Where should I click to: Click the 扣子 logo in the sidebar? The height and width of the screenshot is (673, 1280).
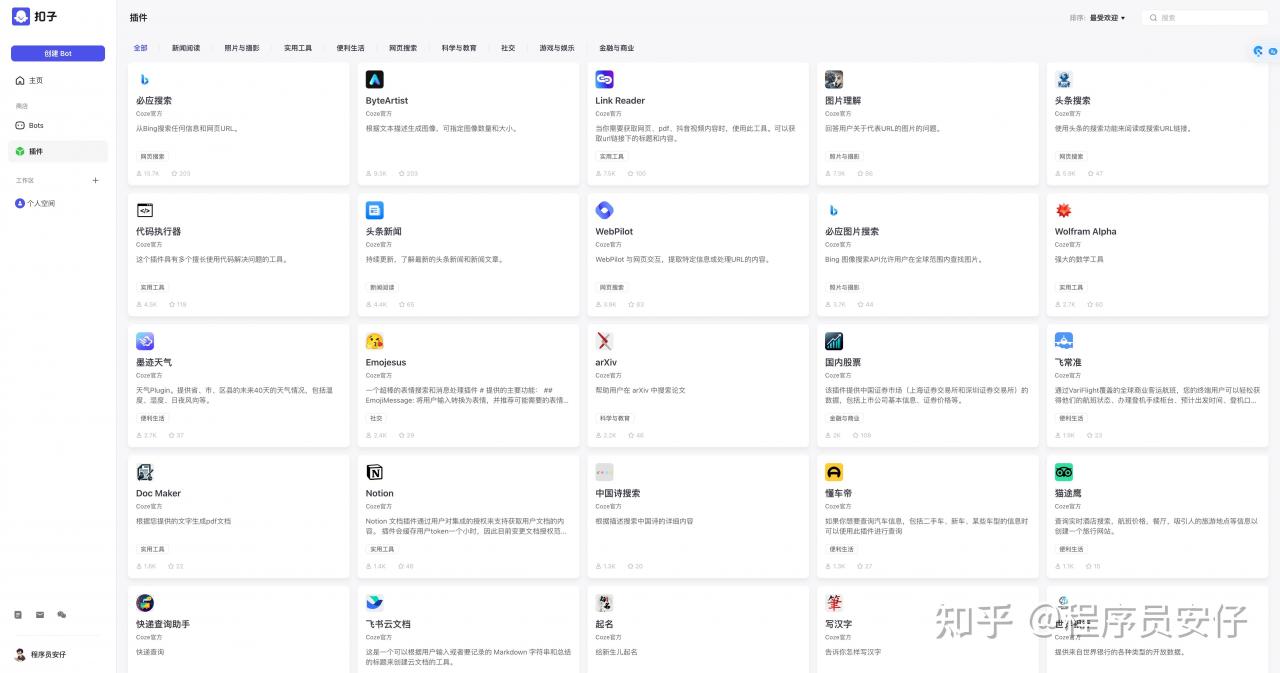point(21,16)
